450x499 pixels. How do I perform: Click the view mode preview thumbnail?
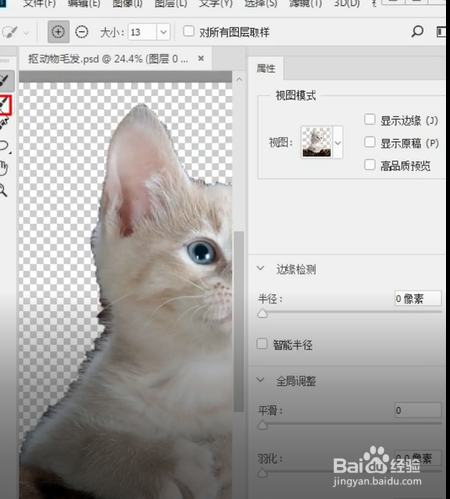[317, 142]
